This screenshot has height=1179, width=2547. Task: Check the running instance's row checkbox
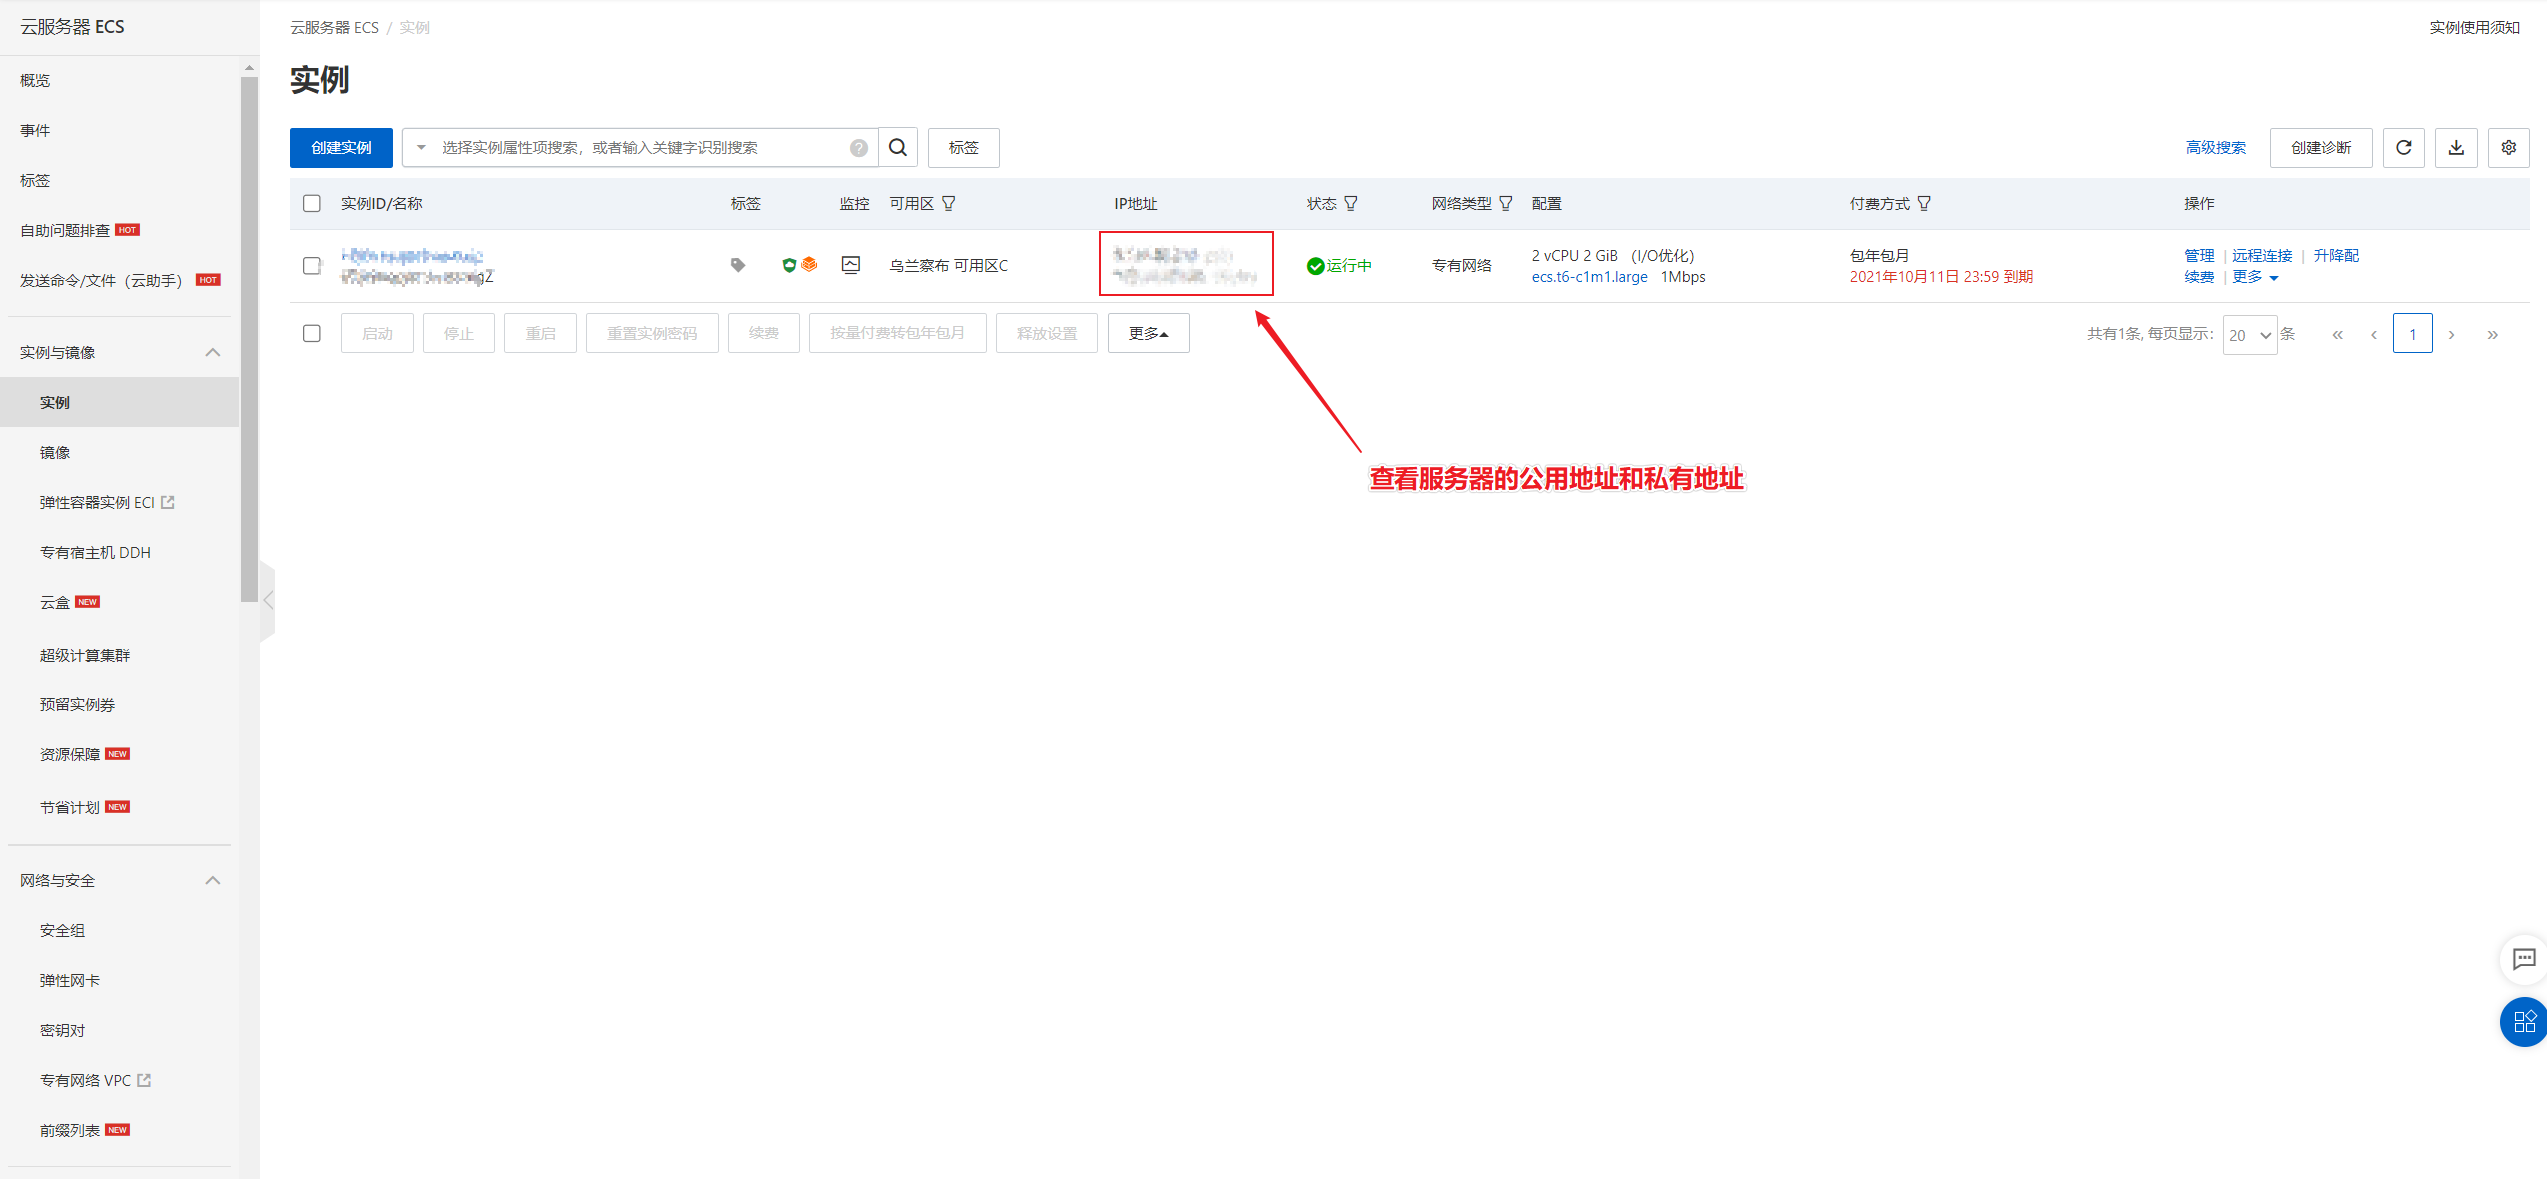(312, 265)
